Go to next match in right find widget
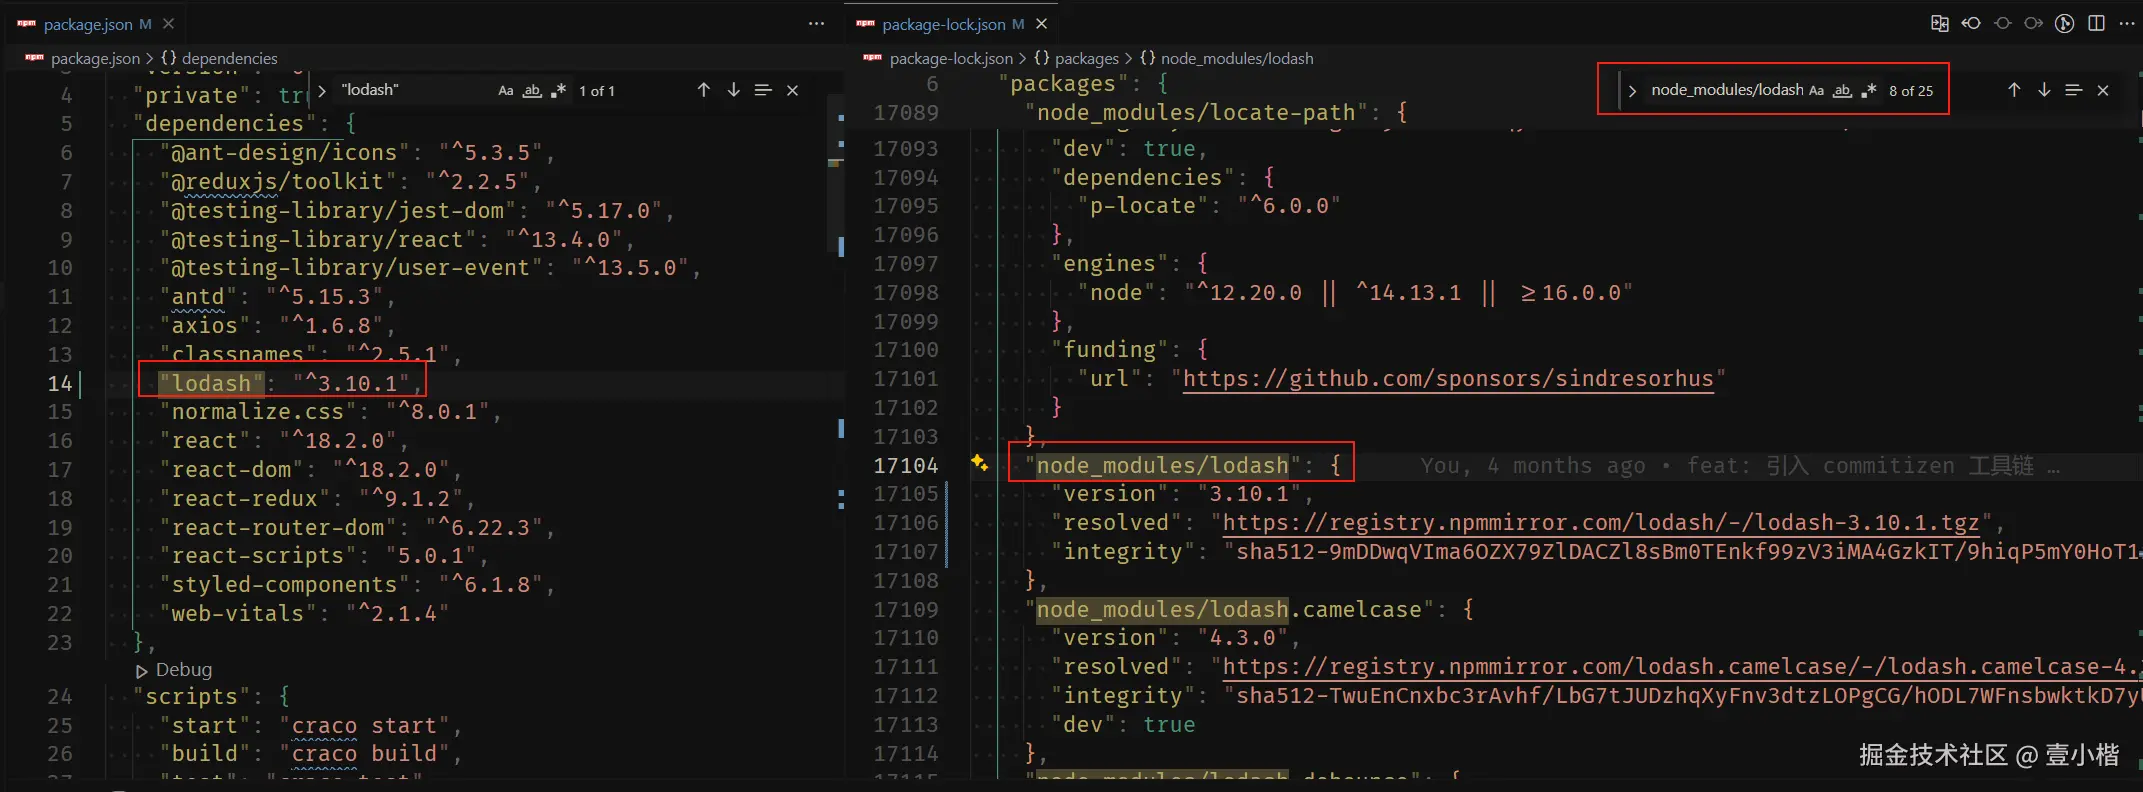 click(x=2044, y=90)
